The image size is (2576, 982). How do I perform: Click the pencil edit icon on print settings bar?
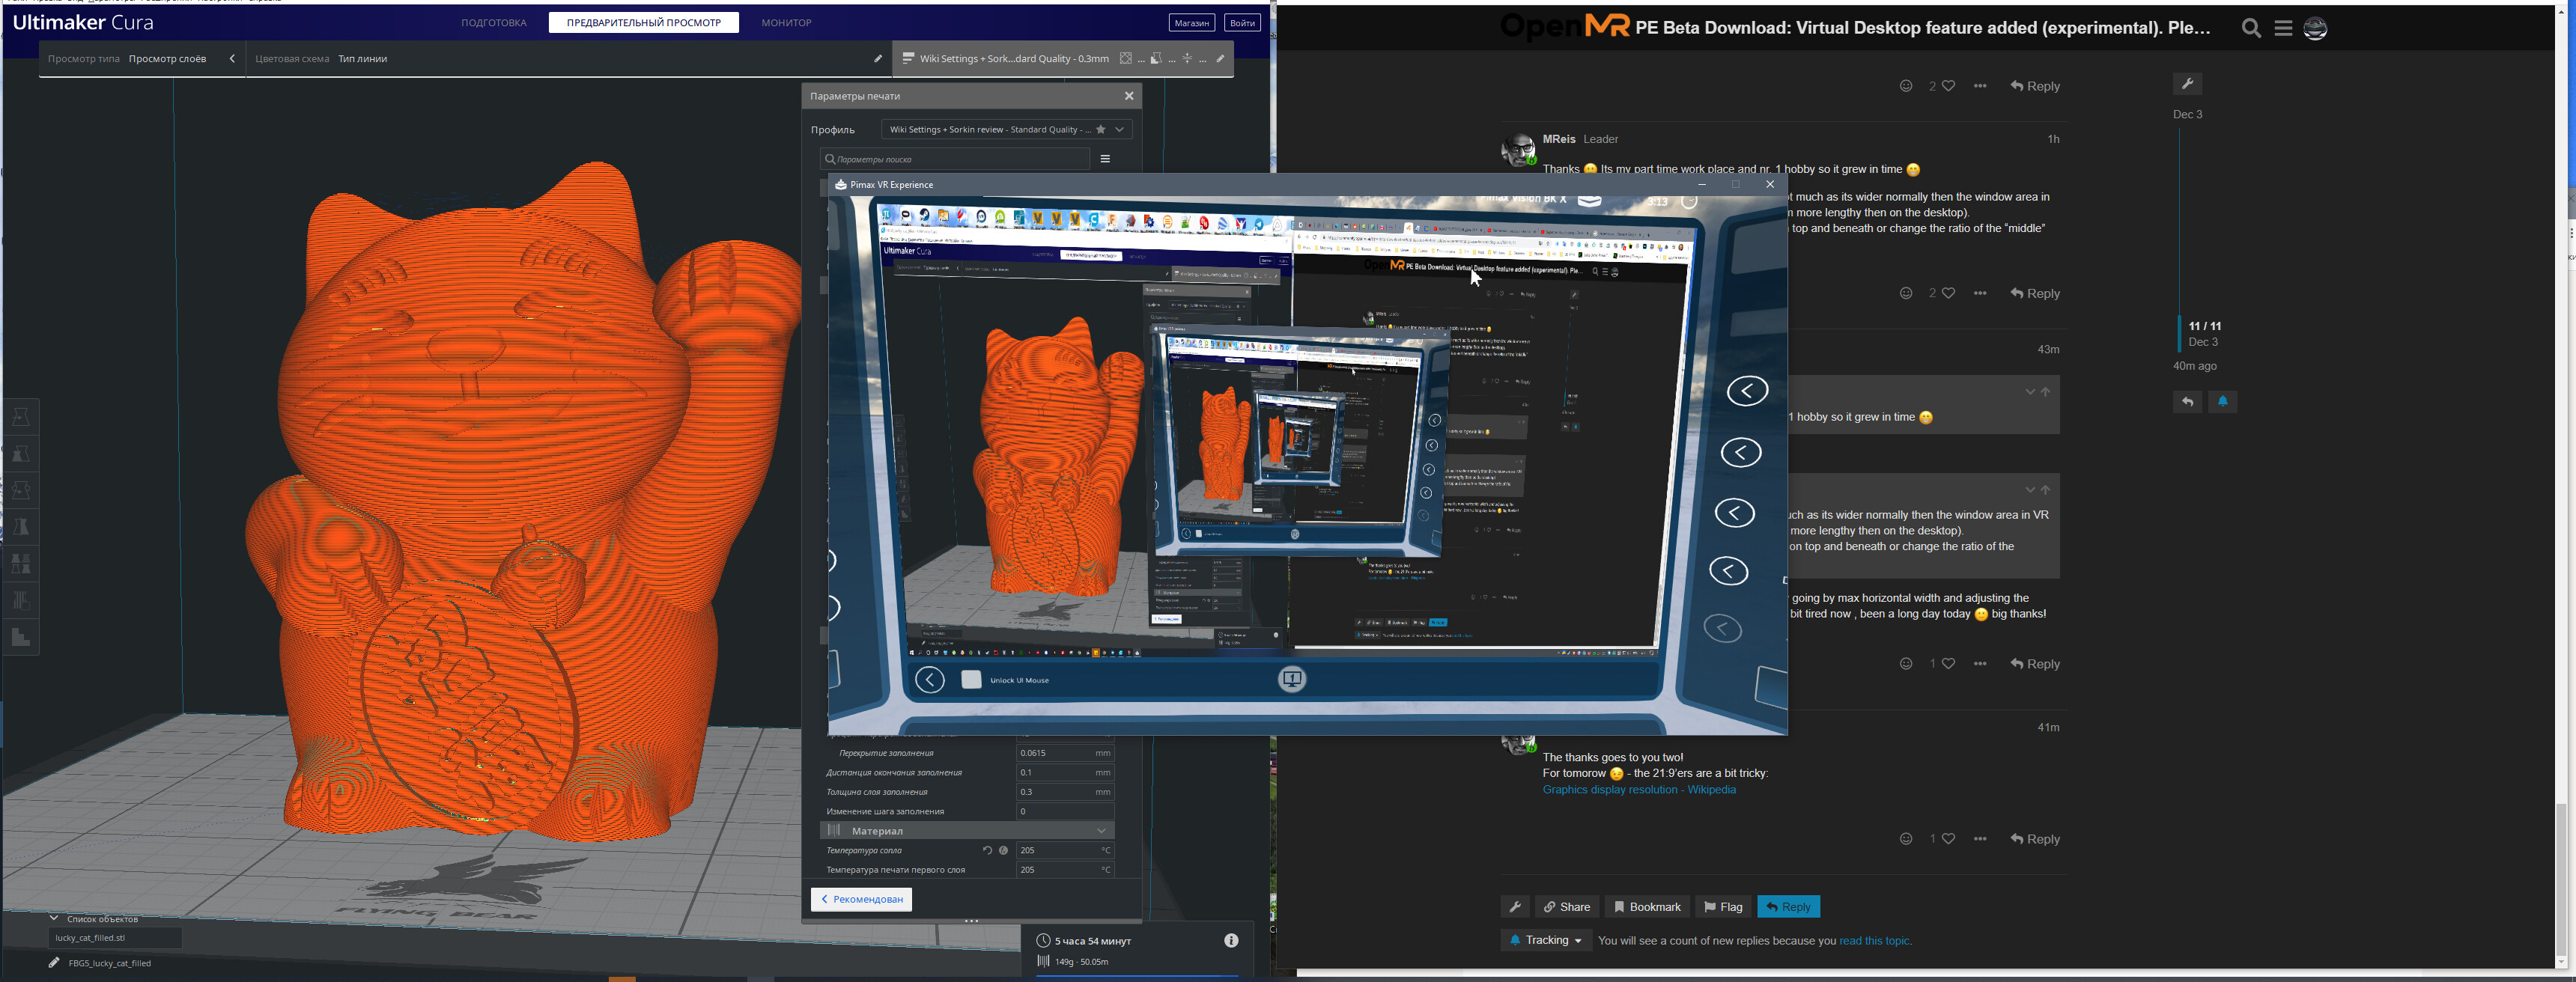point(1220,58)
